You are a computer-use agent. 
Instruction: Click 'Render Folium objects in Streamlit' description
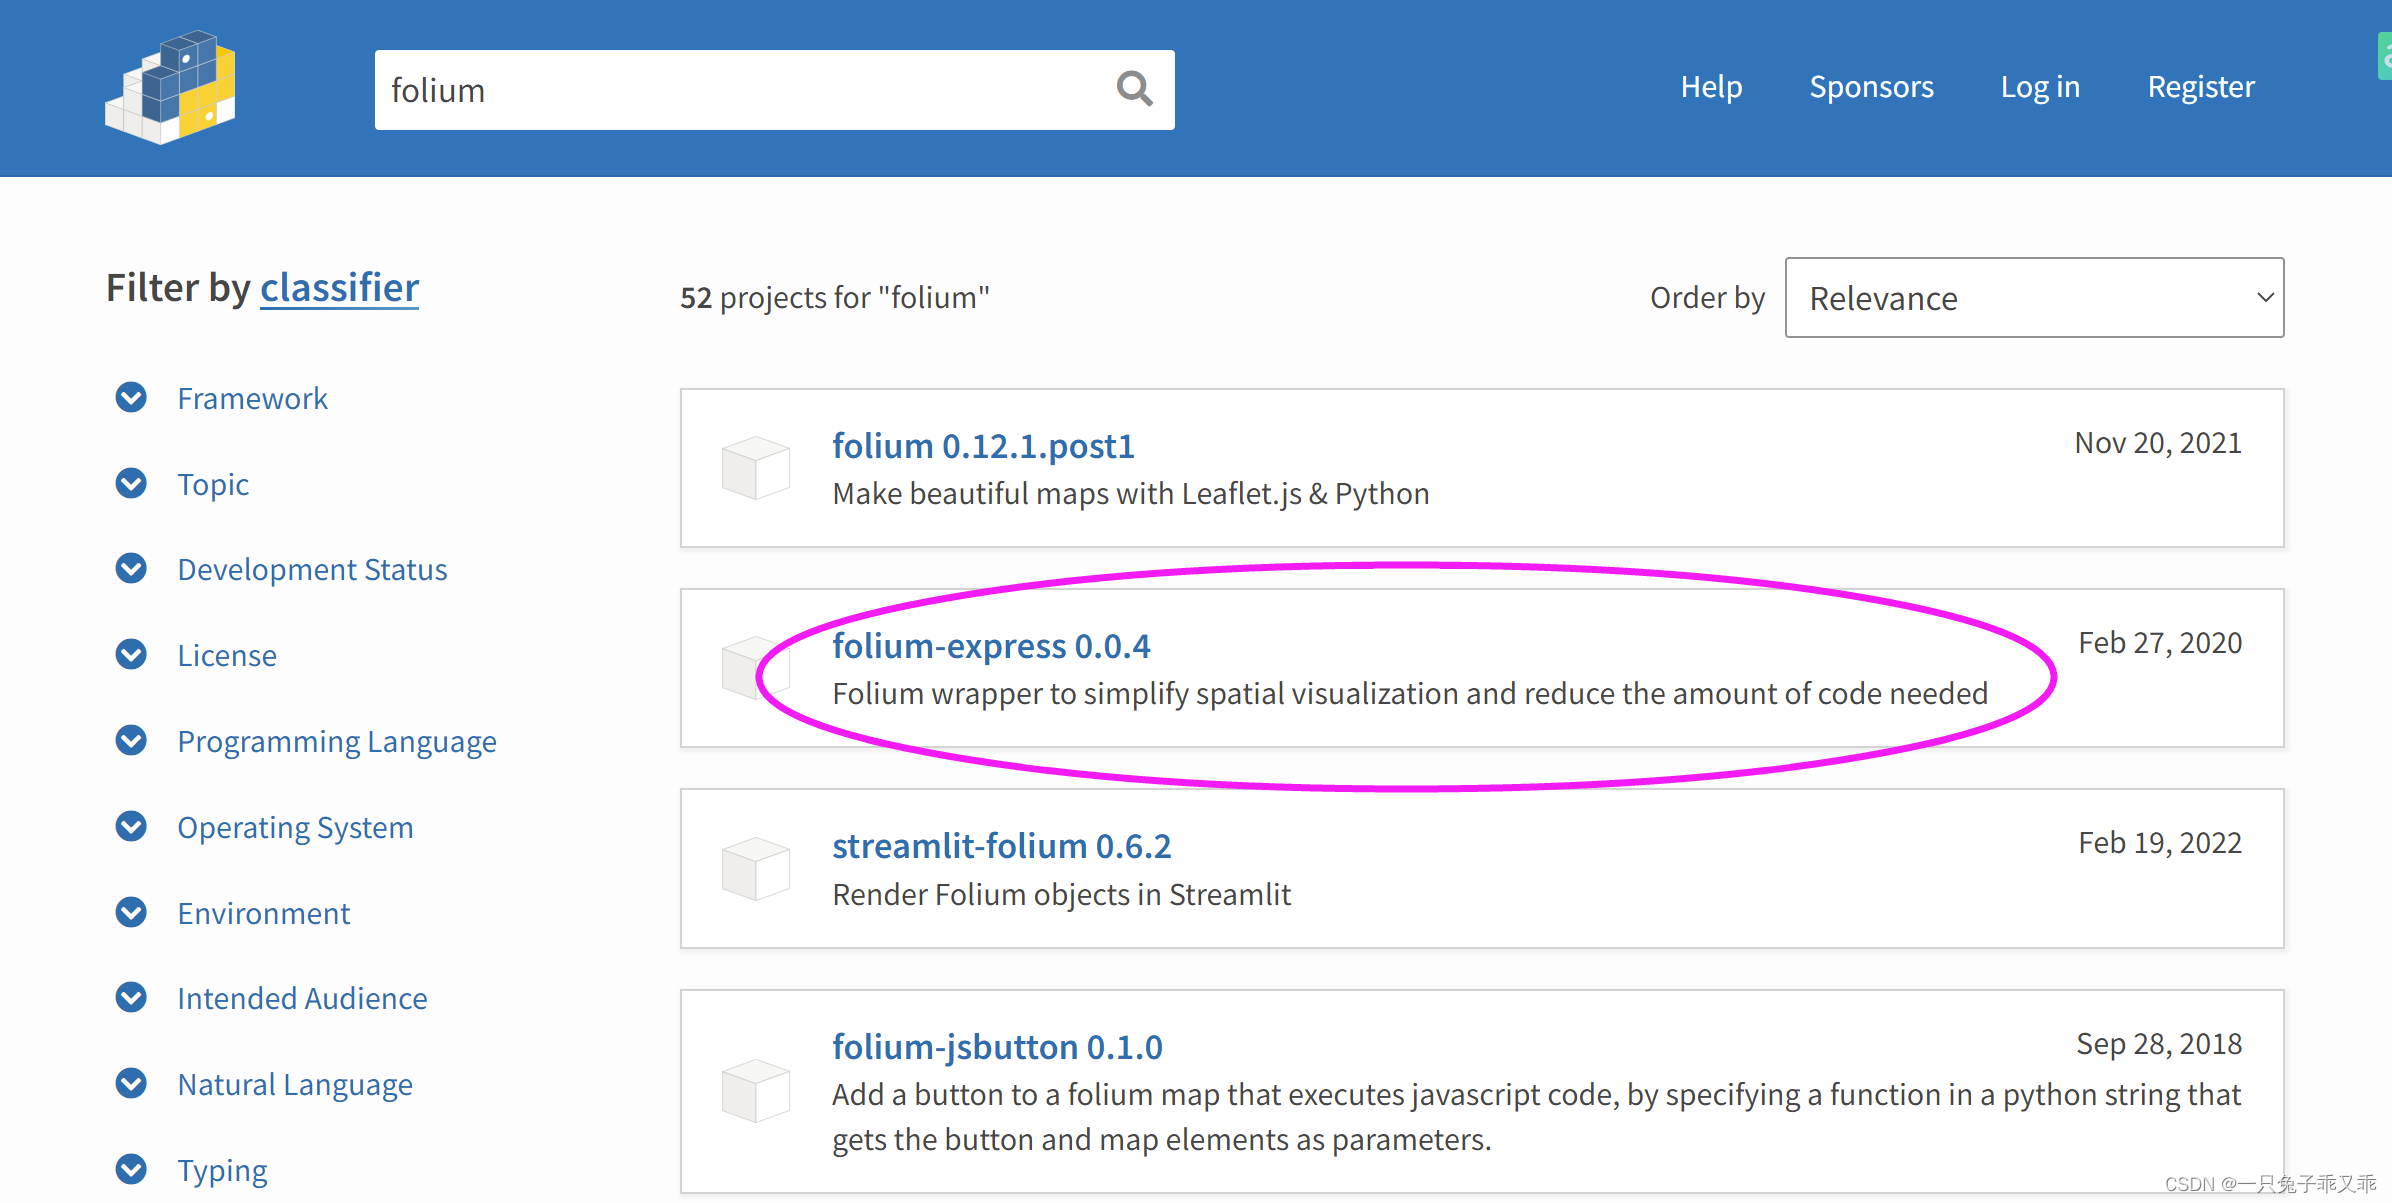[1062, 894]
